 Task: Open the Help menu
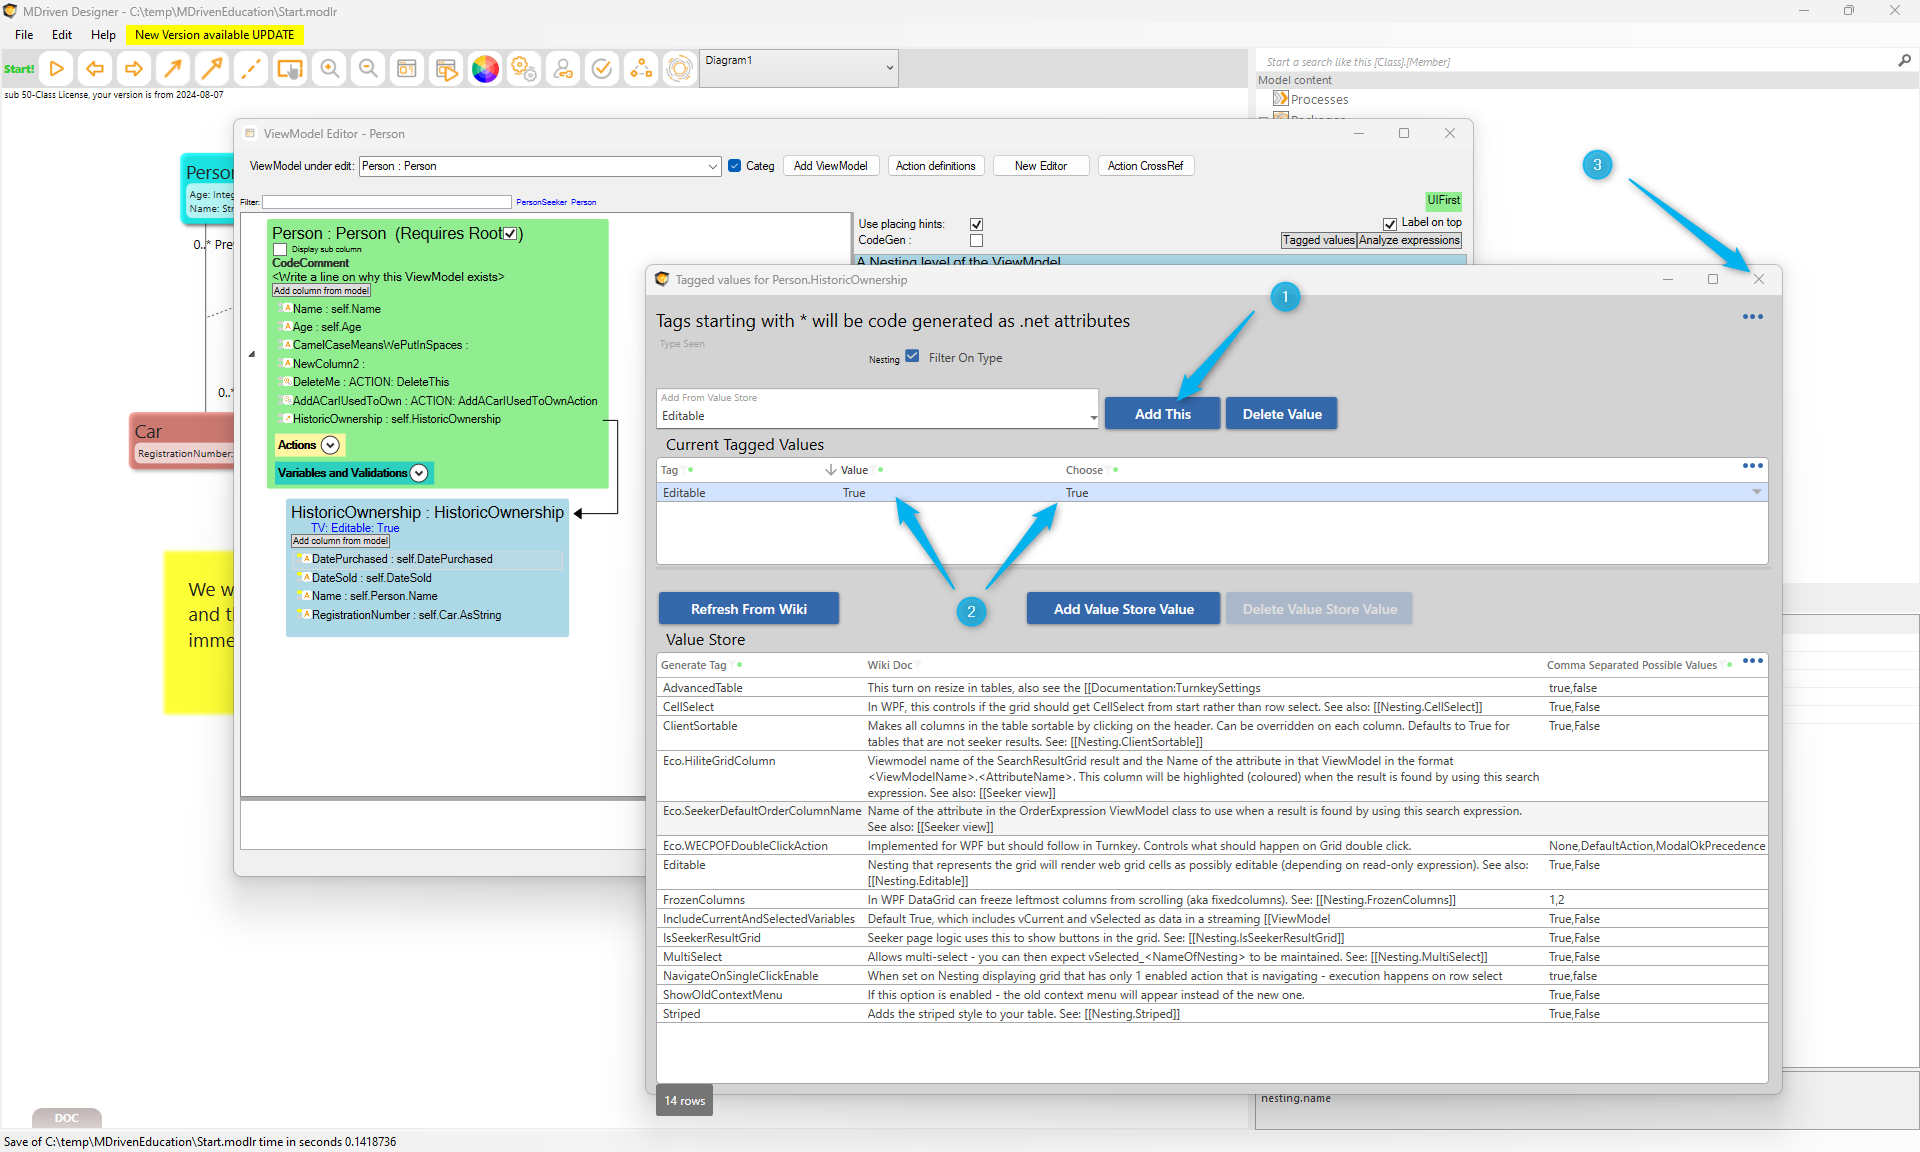[103, 34]
